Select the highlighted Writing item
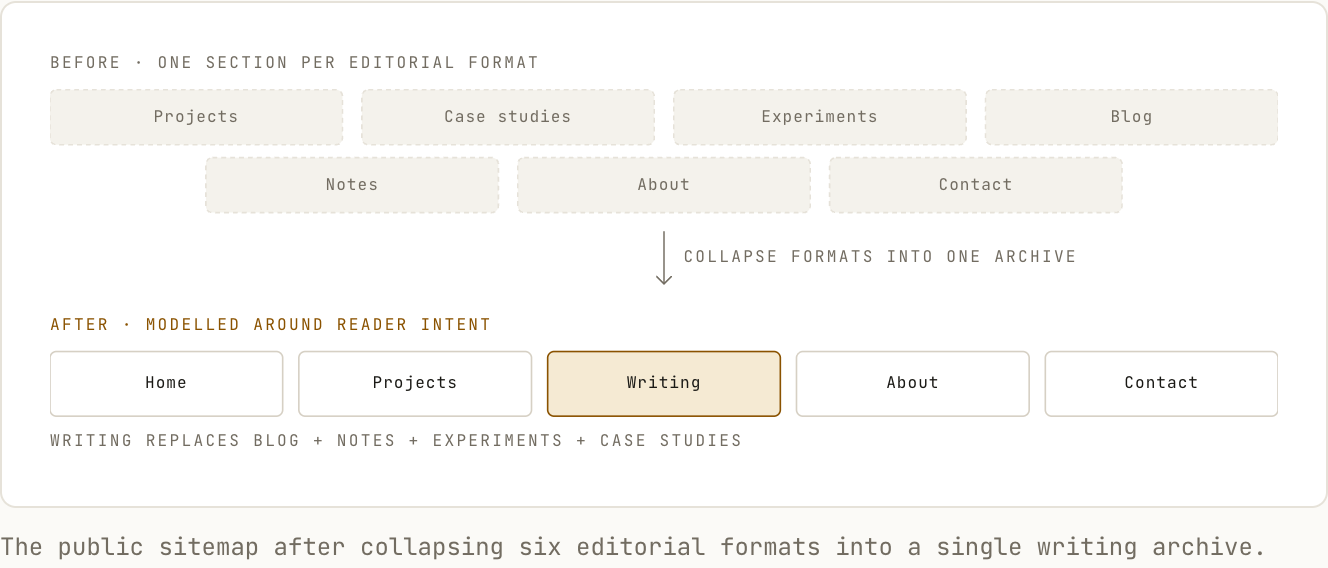Screen dimensions: 1328x568 (x=664, y=383)
